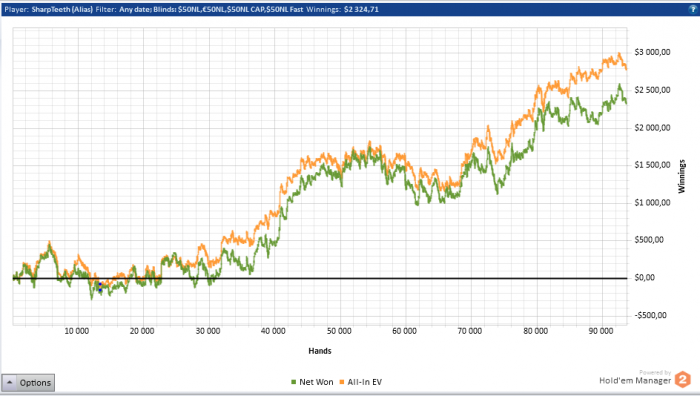Click the 20 000 hands axis label
This screenshot has height=396, width=700.
point(142,331)
